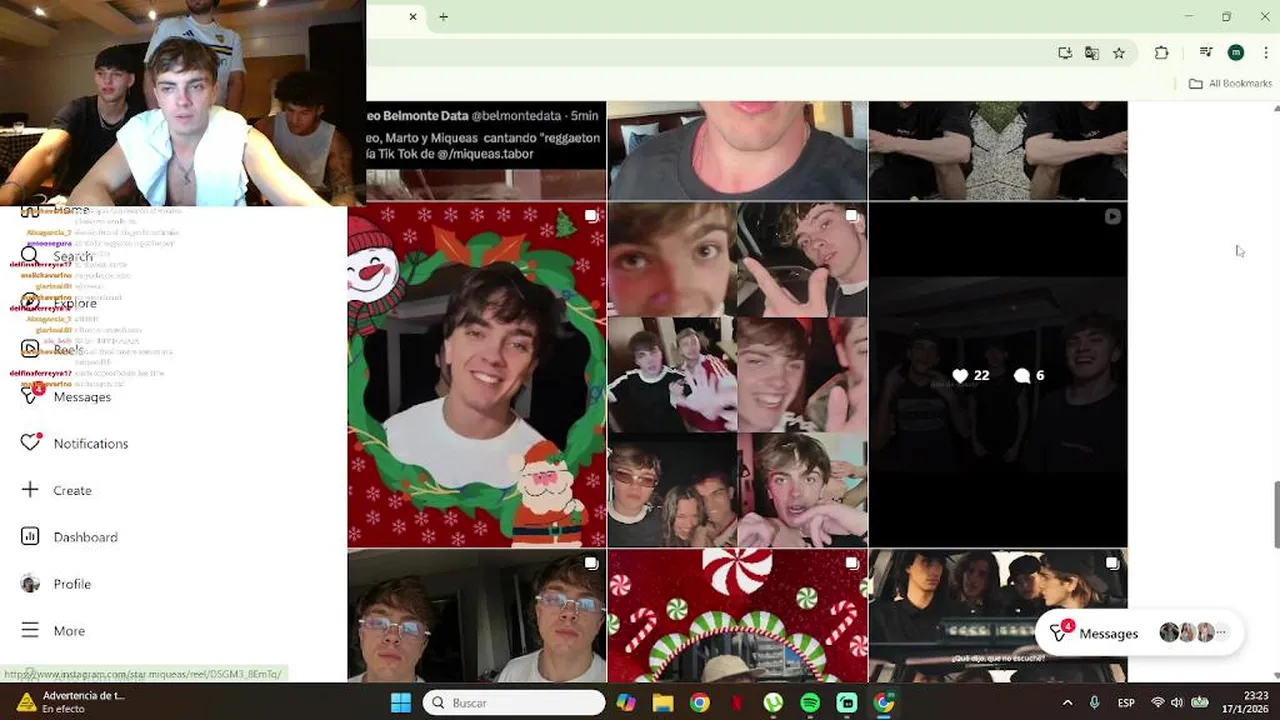
Task: Click the Chrome profile avatar m
Action: tap(1236, 53)
